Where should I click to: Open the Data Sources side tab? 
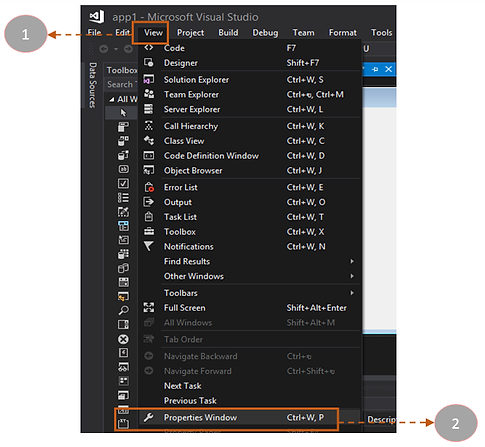(92, 85)
